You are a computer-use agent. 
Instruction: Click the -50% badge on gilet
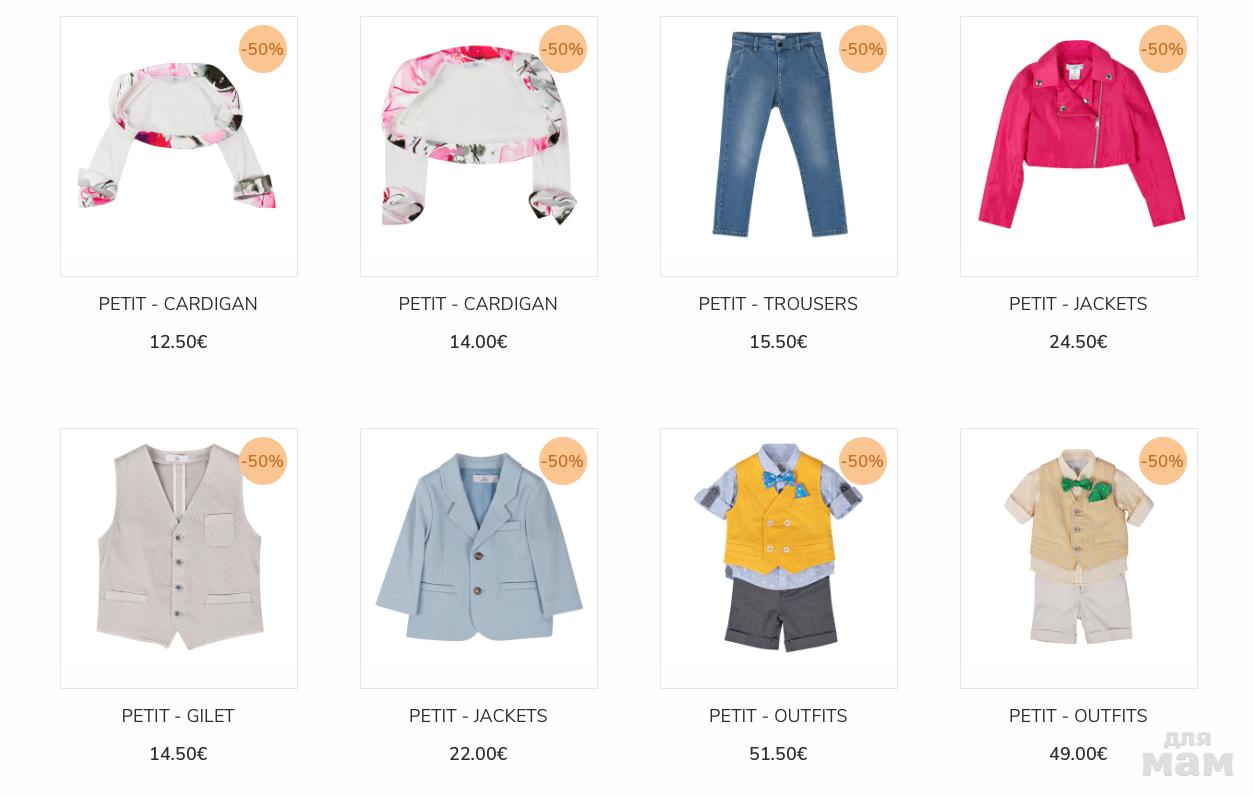click(262, 461)
